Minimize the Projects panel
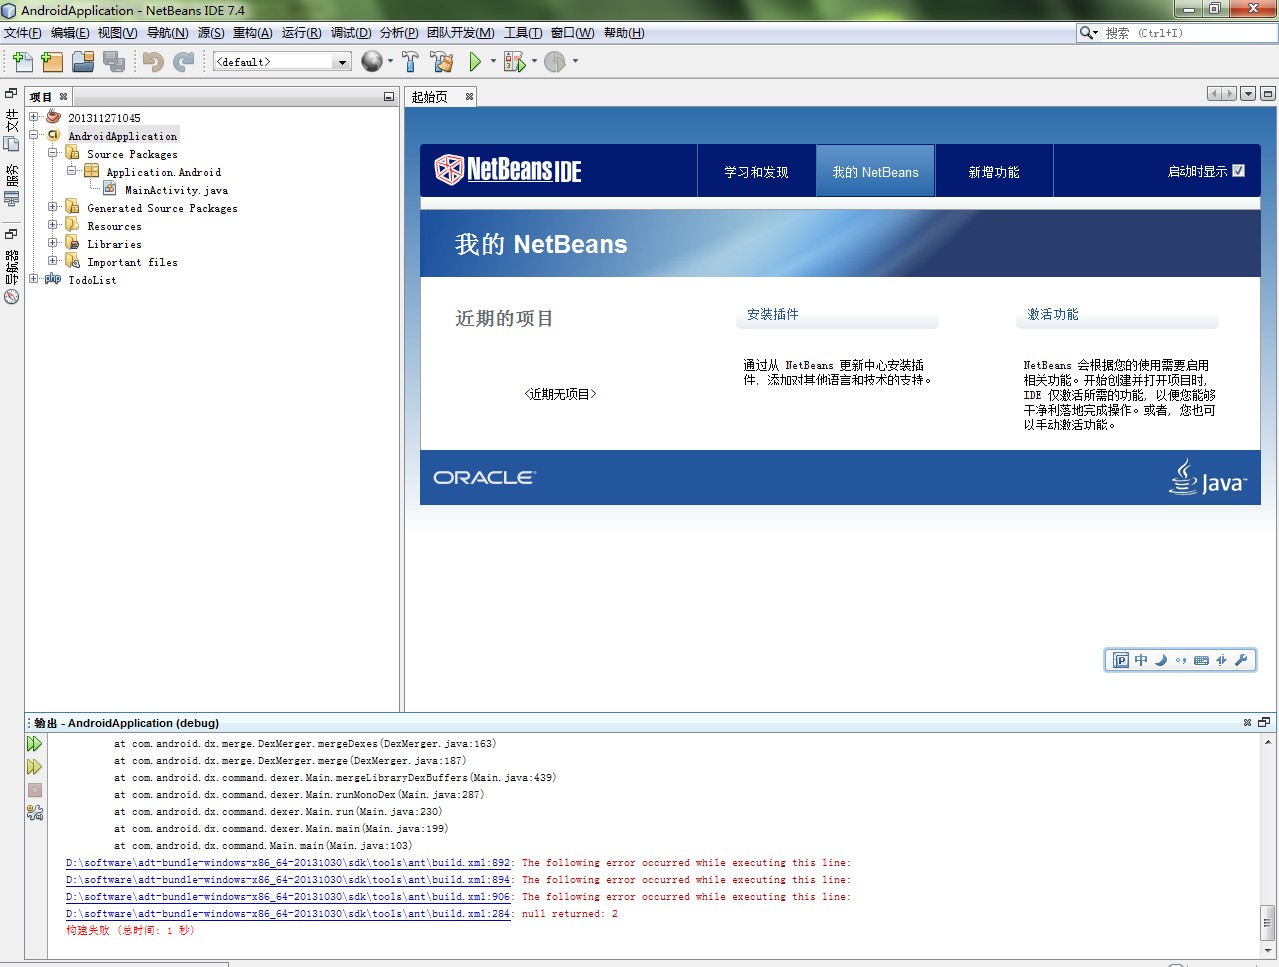This screenshot has height=967, width=1279. [x=389, y=97]
